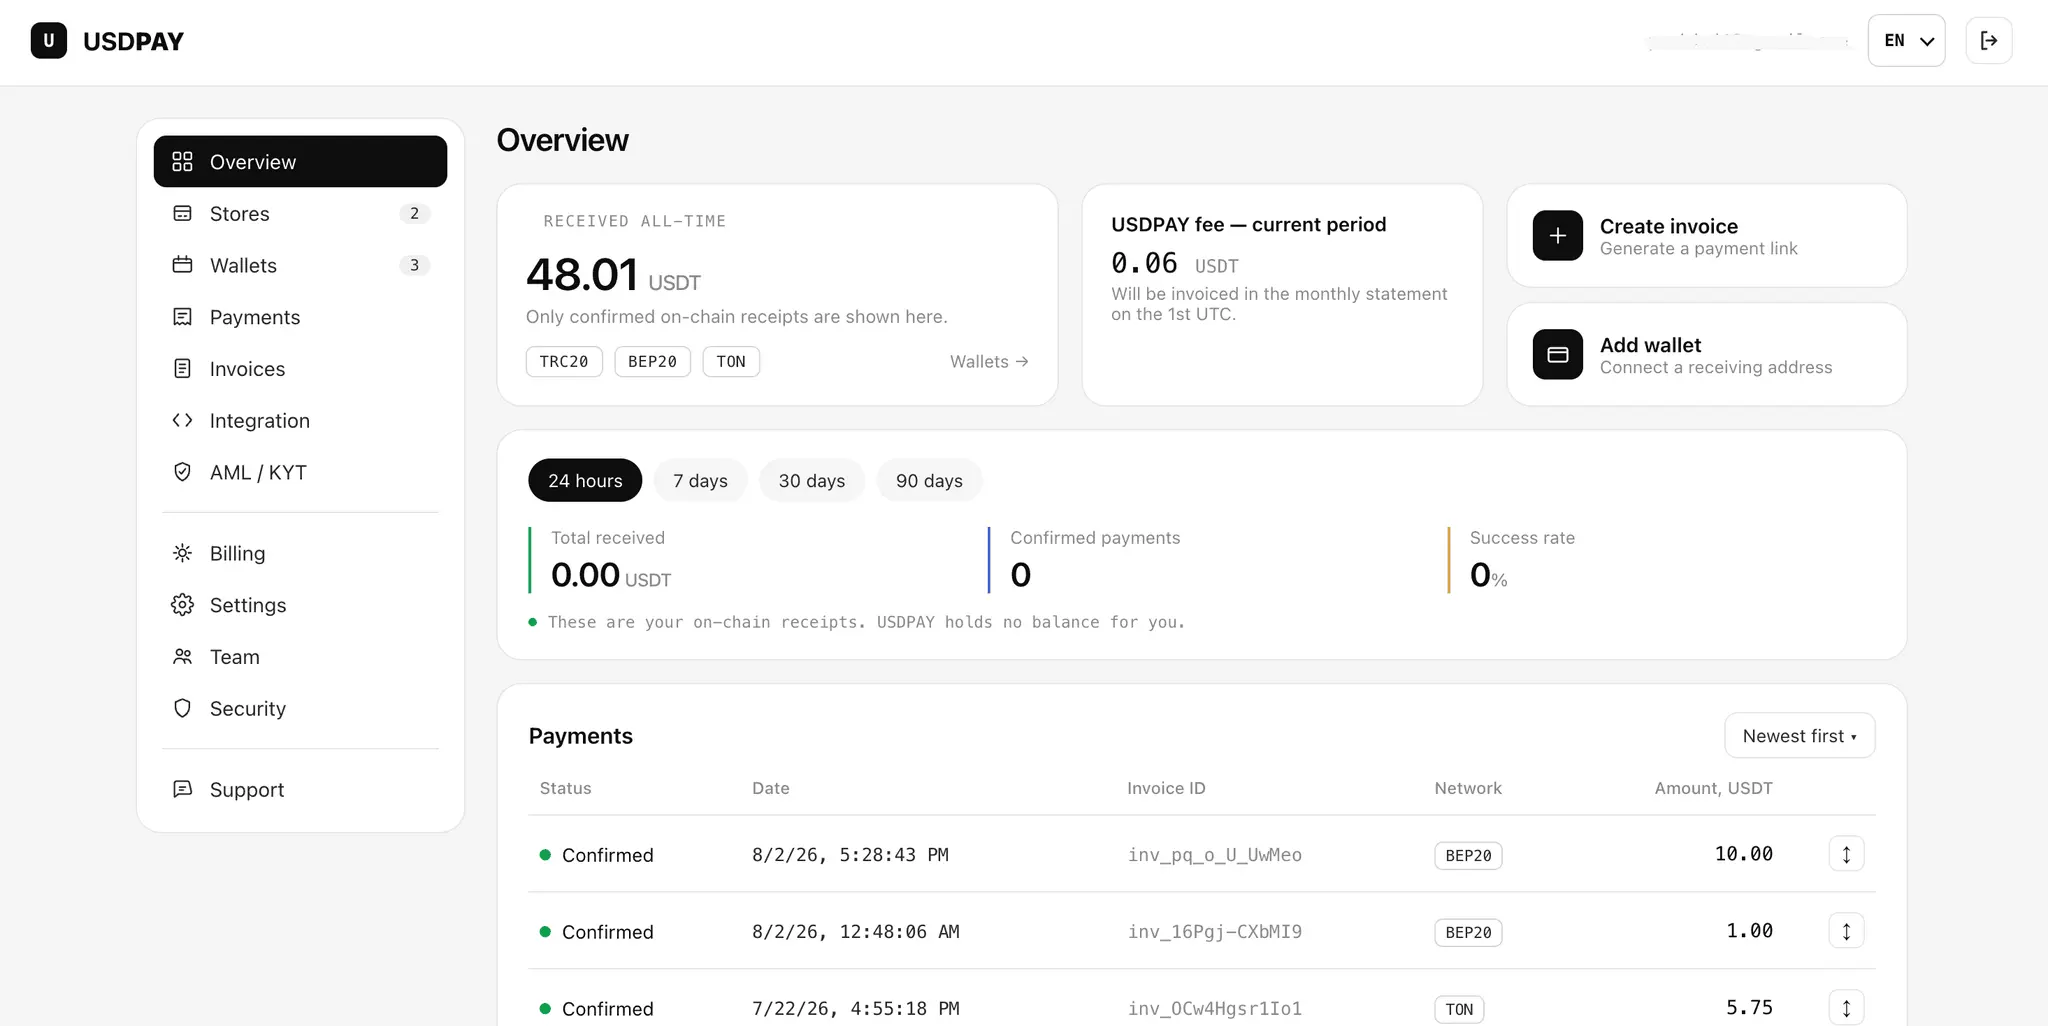Click the Team people icon

pyautogui.click(x=182, y=657)
